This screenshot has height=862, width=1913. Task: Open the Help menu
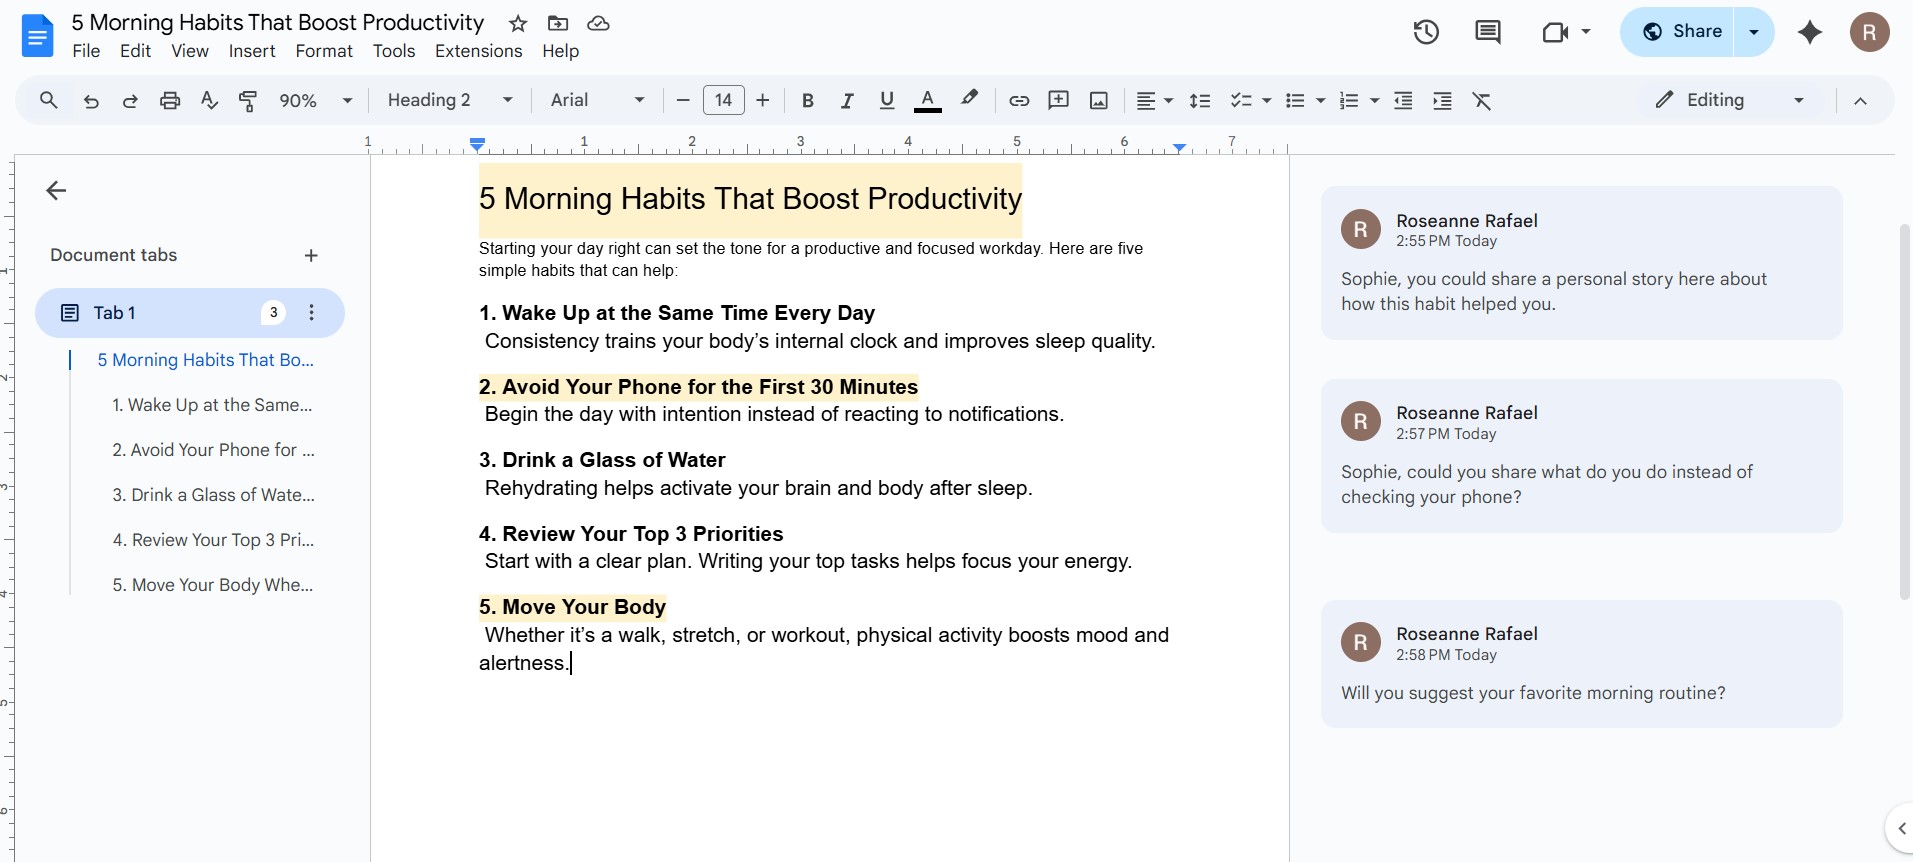[561, 51]
